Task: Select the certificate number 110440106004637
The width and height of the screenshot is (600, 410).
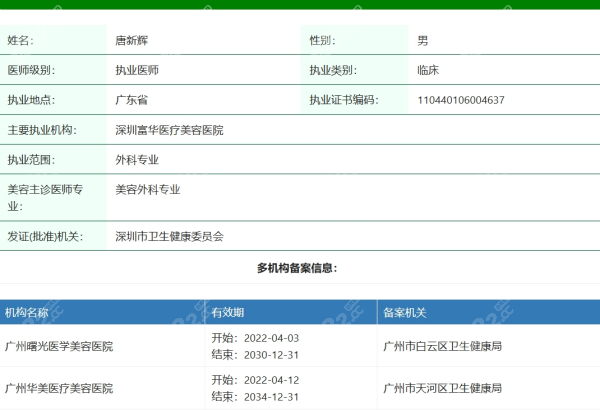Action: point(460,100)
